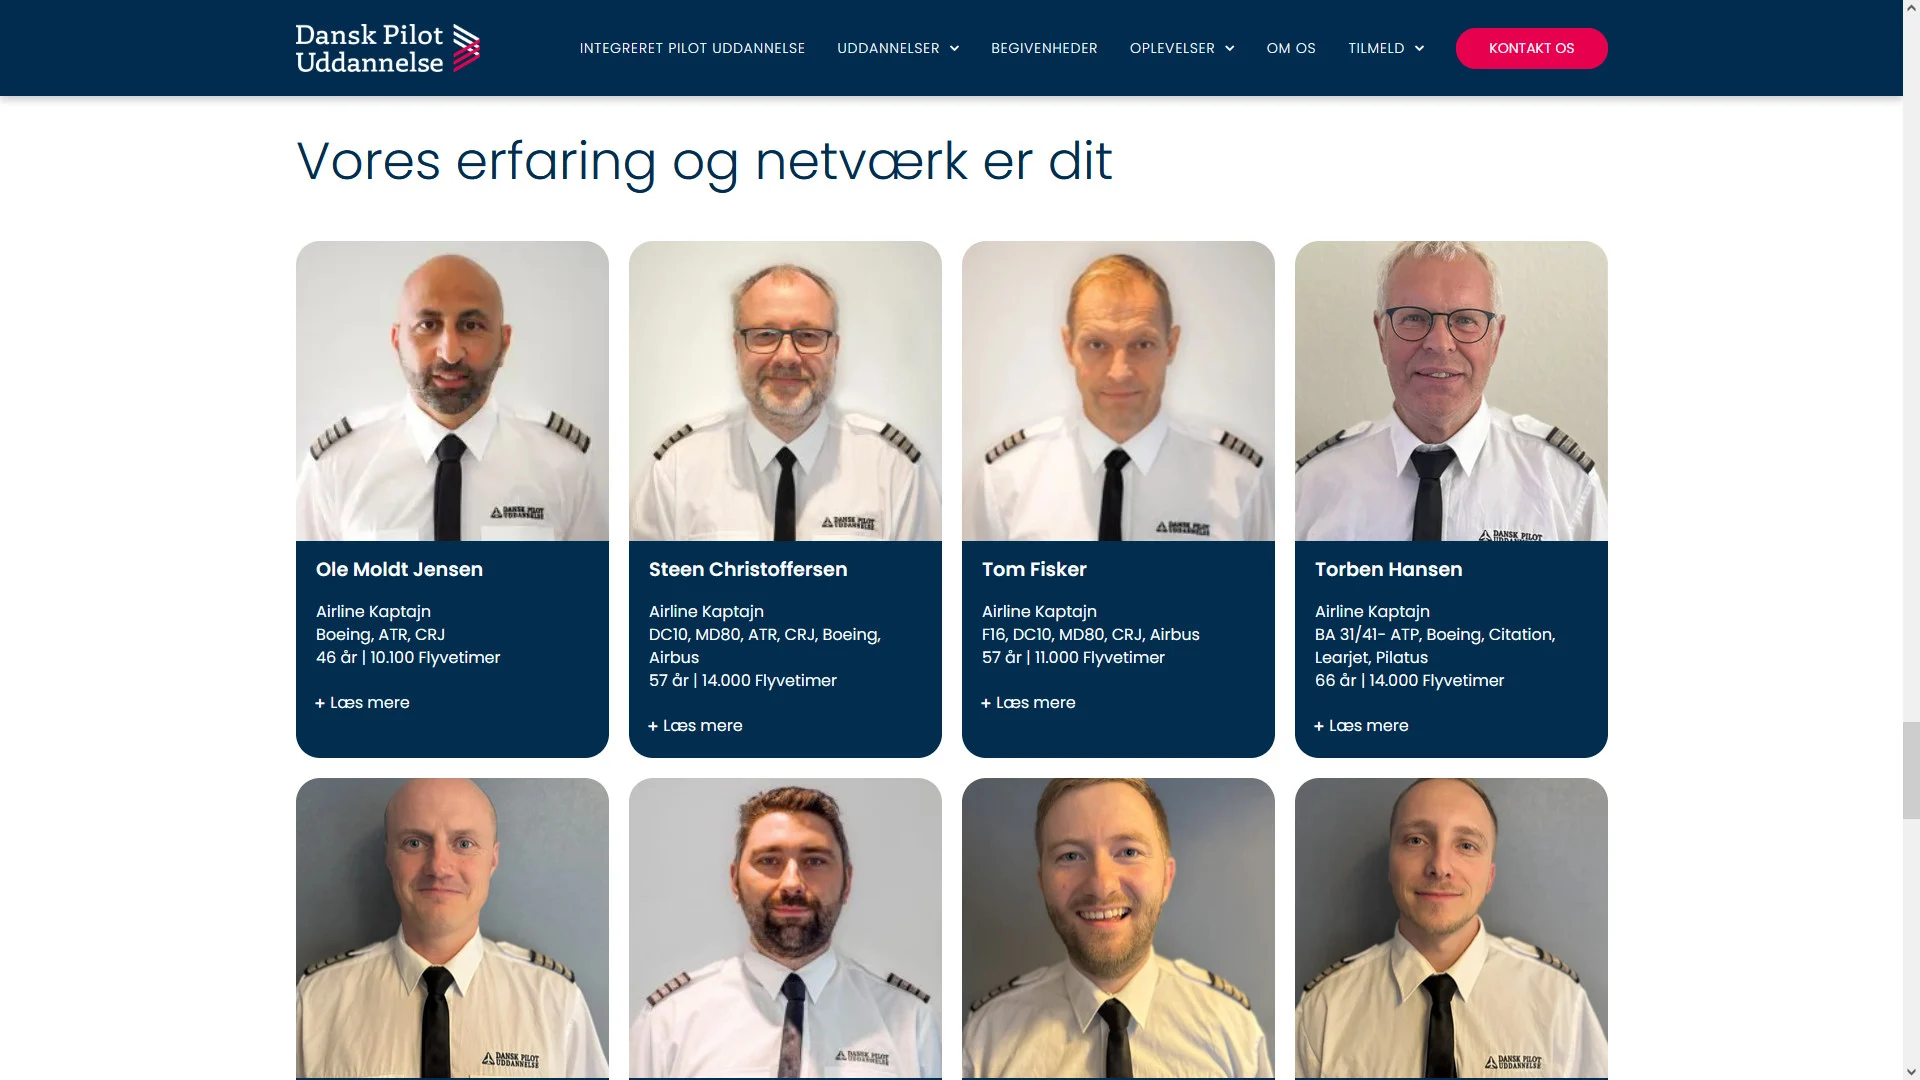Open the Integreret Pilot Uddannelse menu item
This screenshot has height=1080, width=1920.
(692, 48)
